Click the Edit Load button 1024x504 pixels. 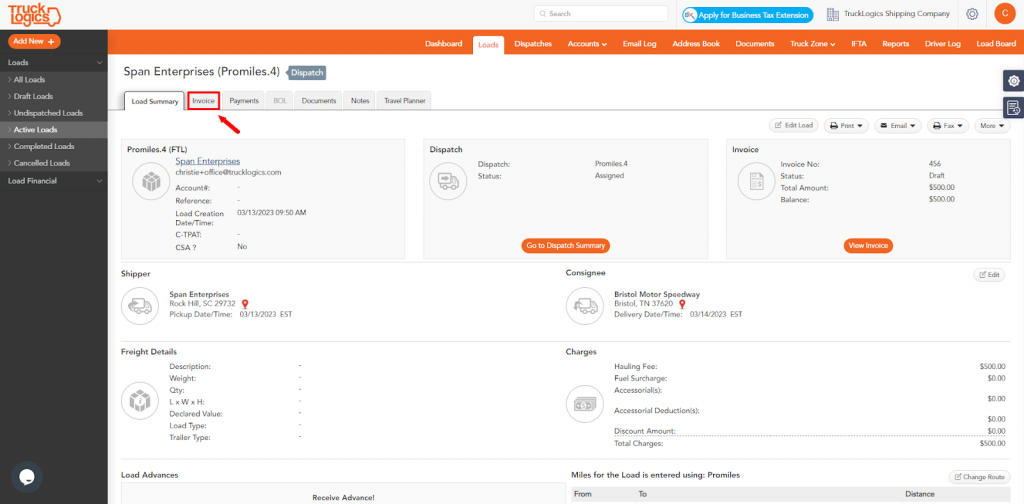click(x=793, y=125)
